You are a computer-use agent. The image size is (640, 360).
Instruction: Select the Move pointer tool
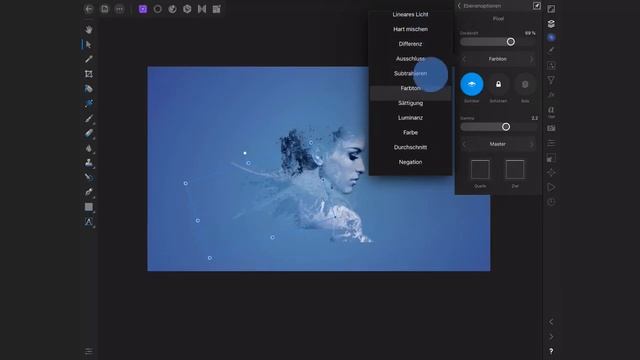(89, 44)
